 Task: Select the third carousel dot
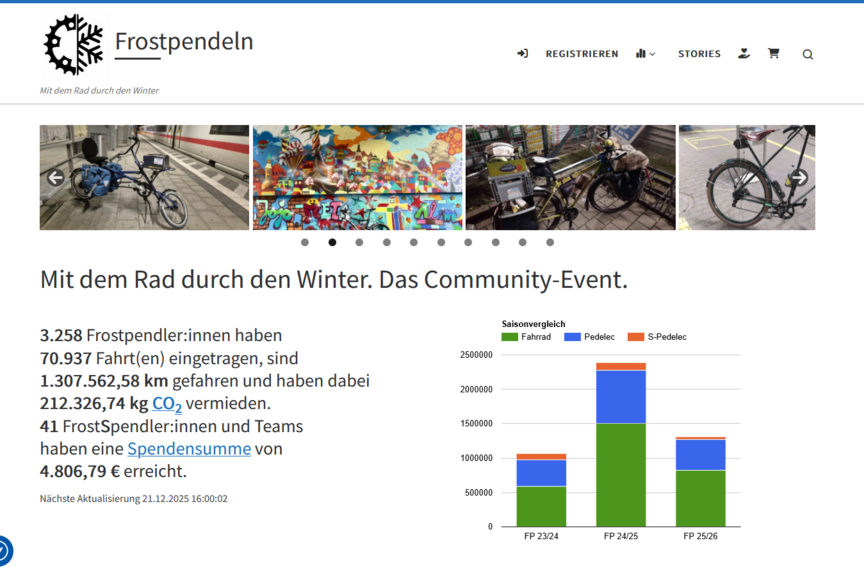click(x=359, y=242)
